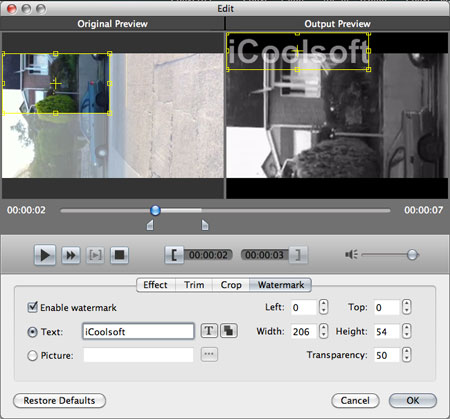Viewport: 450px width, 419px height.
Task: Click the current time 00:00:02 label
Action: click(26, 210)
